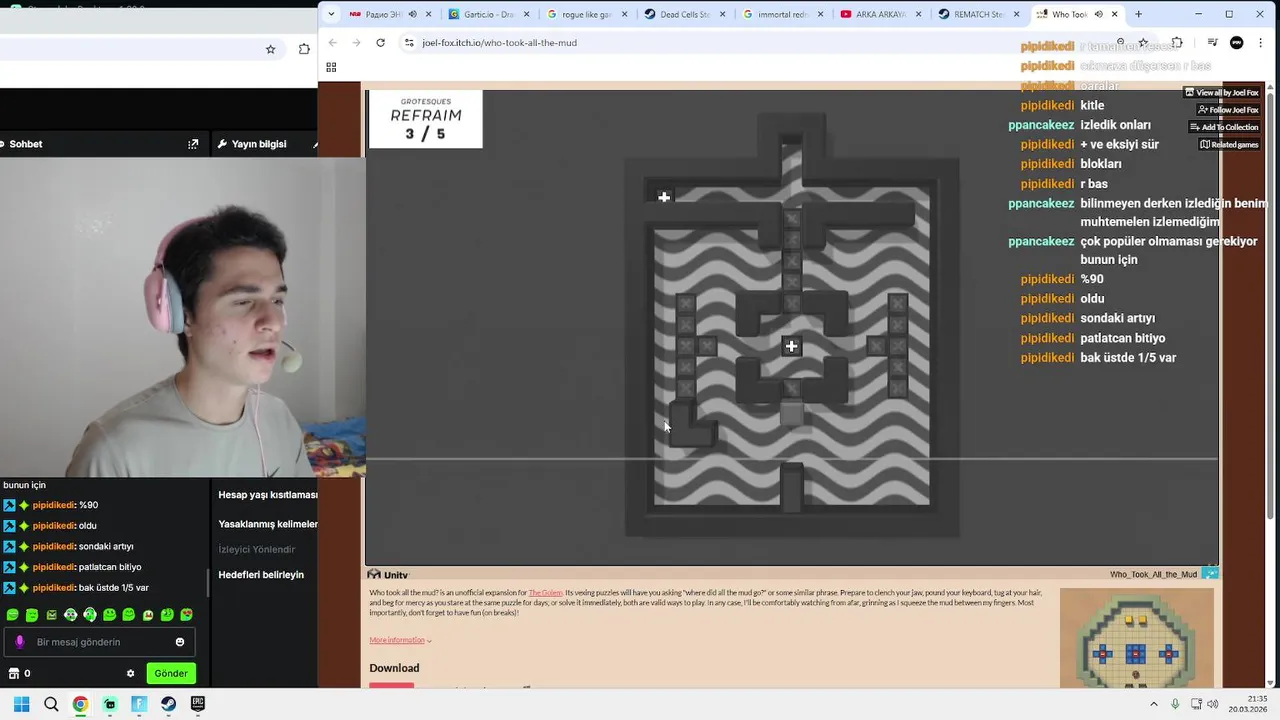Click the plus tile in game center

coord(791,346)
